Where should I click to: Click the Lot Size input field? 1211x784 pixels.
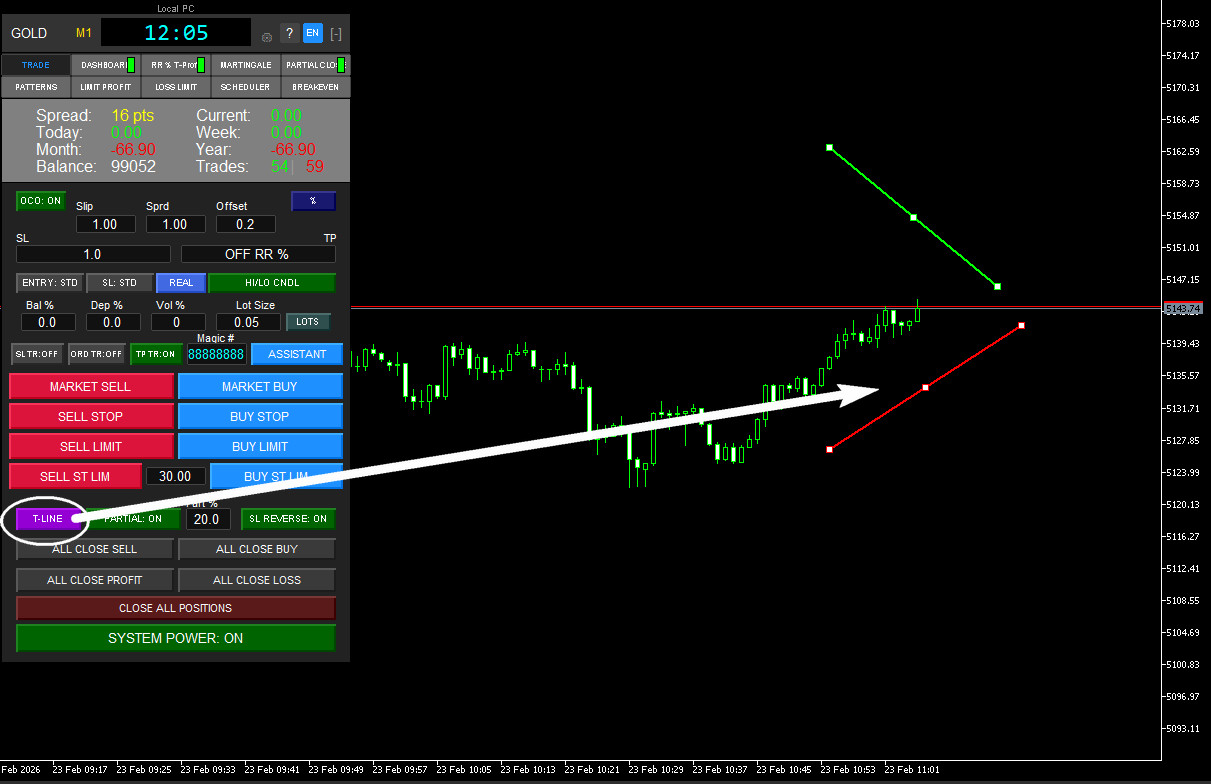(x=247, y=322)
